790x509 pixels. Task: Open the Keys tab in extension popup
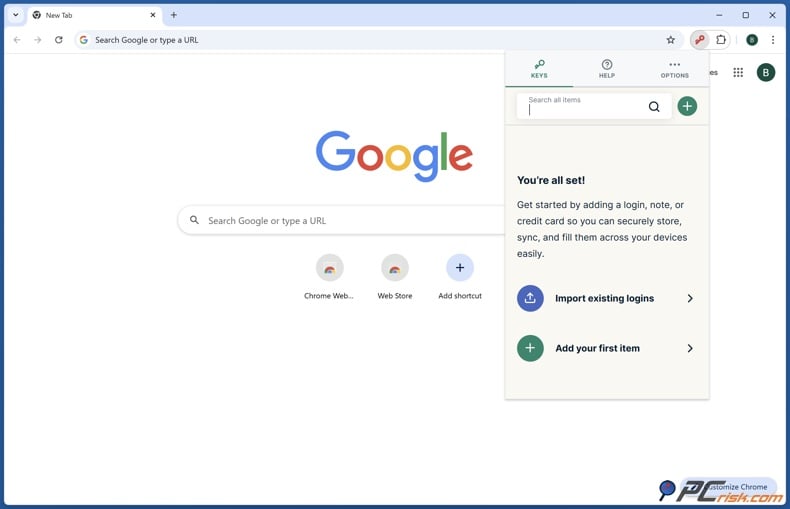539,69
